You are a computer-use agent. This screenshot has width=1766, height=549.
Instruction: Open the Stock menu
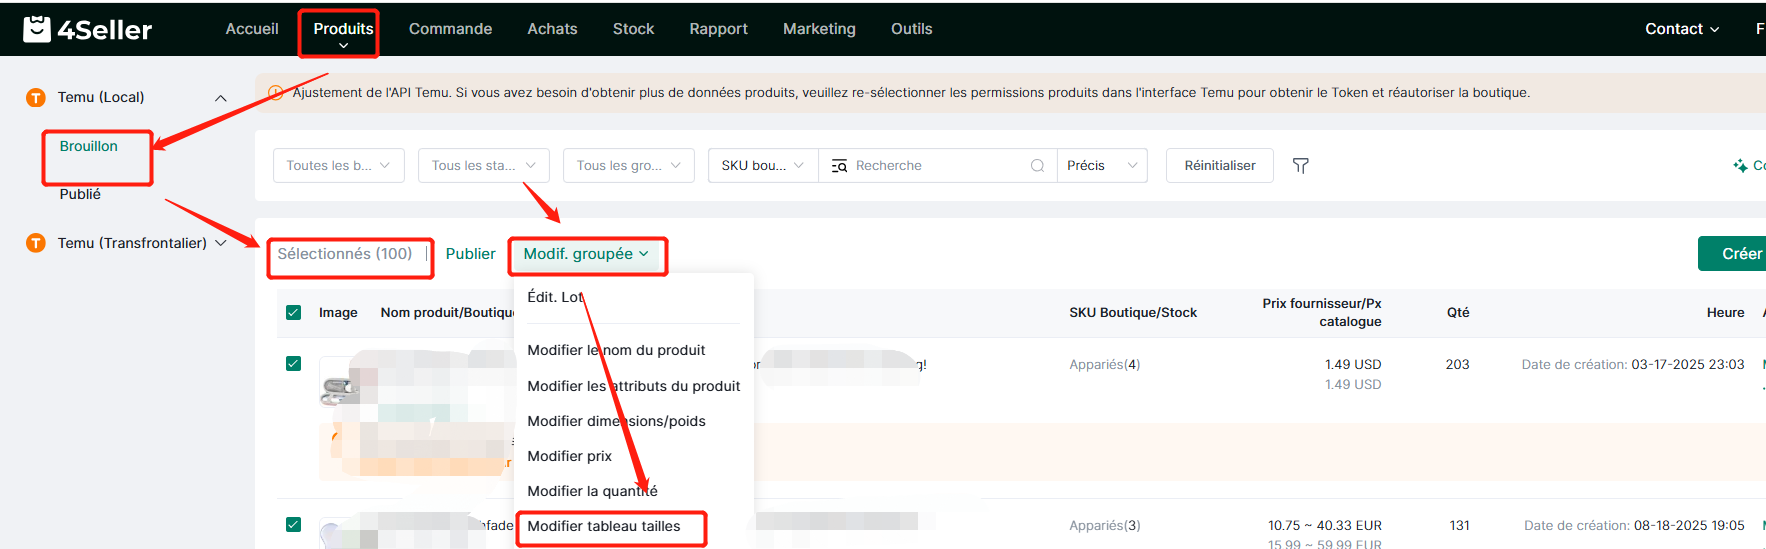tap(633, 29)
